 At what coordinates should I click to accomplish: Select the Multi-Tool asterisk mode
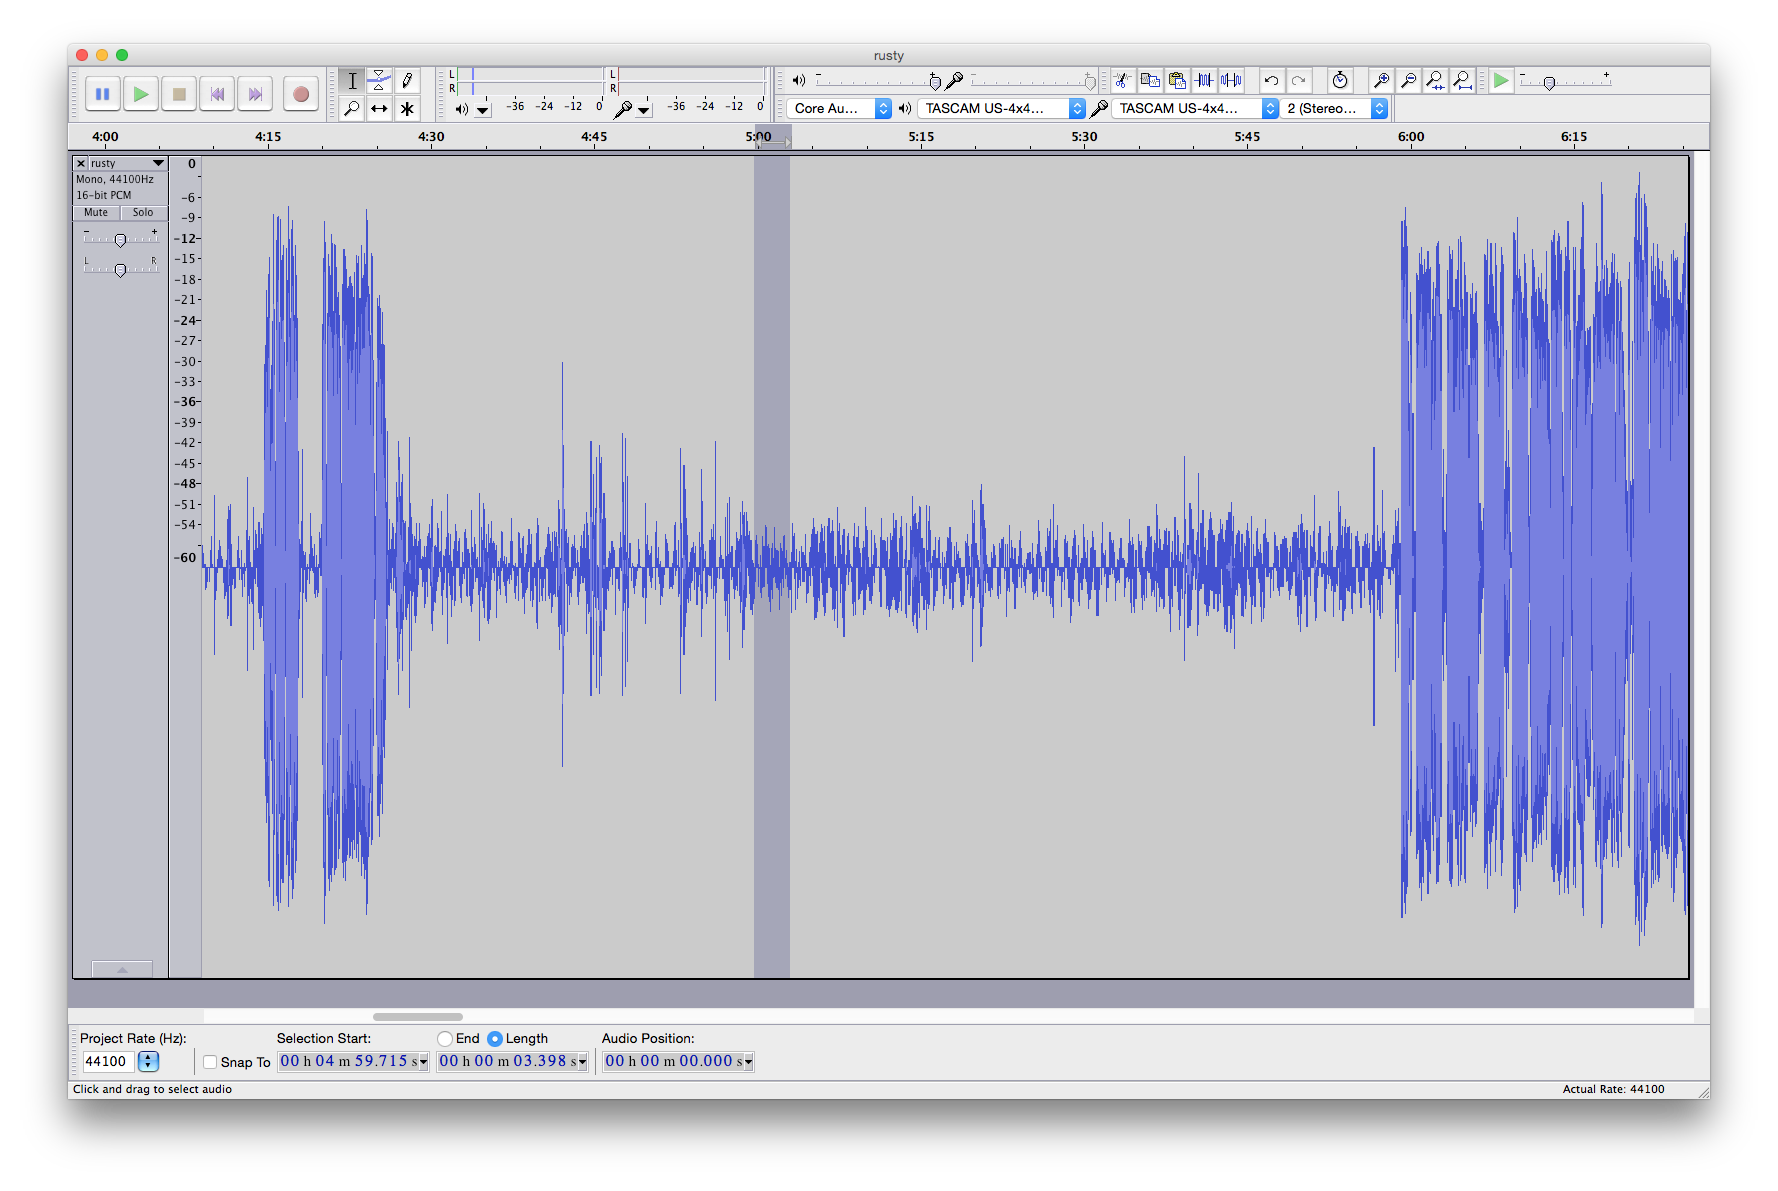pos(407,108)
